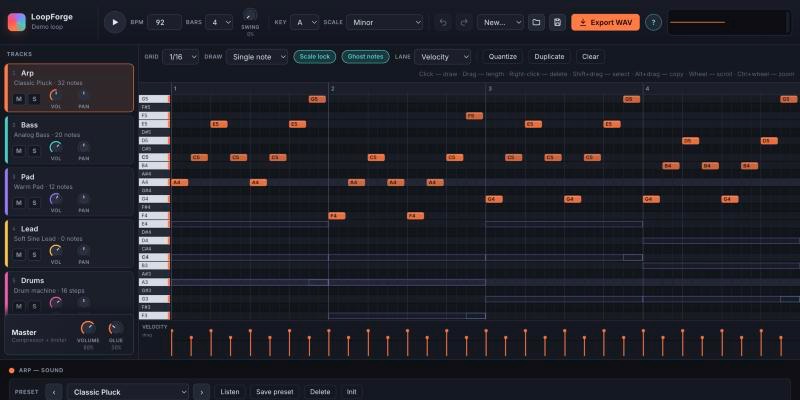The height and width of the screenshot is (400, 800).
Task: Select the Drums track
Action: [69, 293]
